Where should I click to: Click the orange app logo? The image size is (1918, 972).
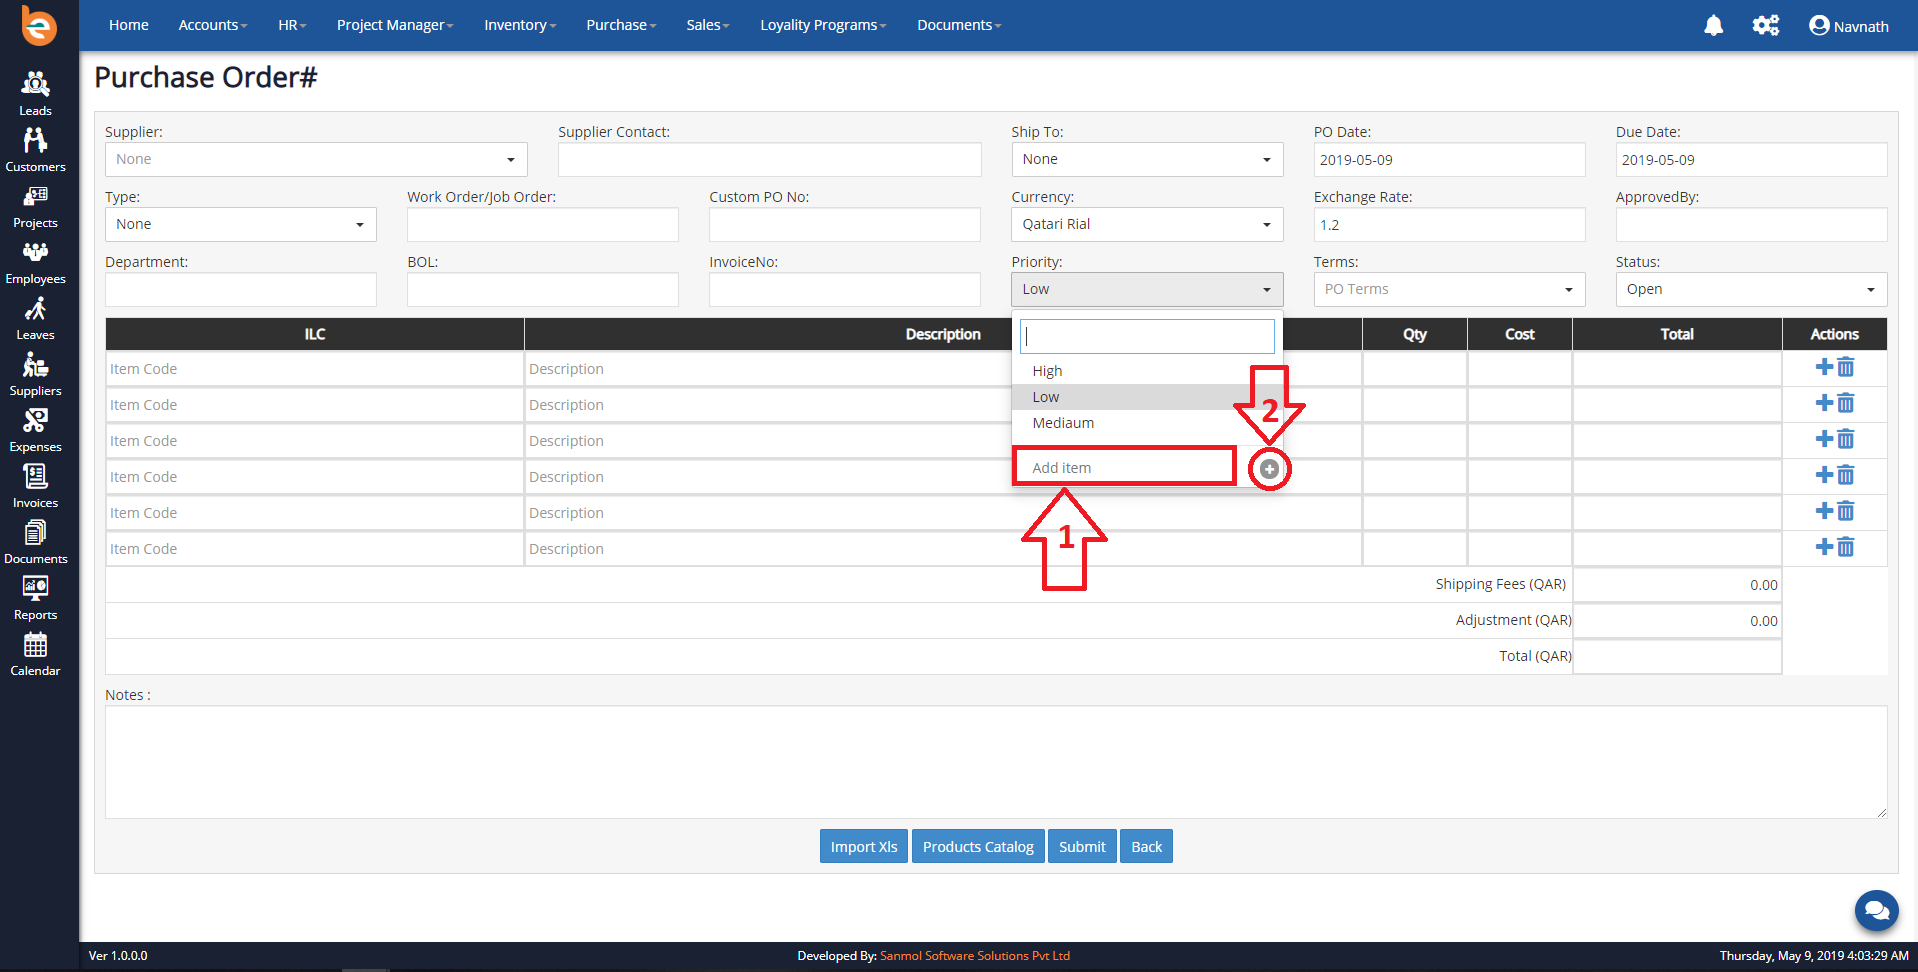pos(39,26)
